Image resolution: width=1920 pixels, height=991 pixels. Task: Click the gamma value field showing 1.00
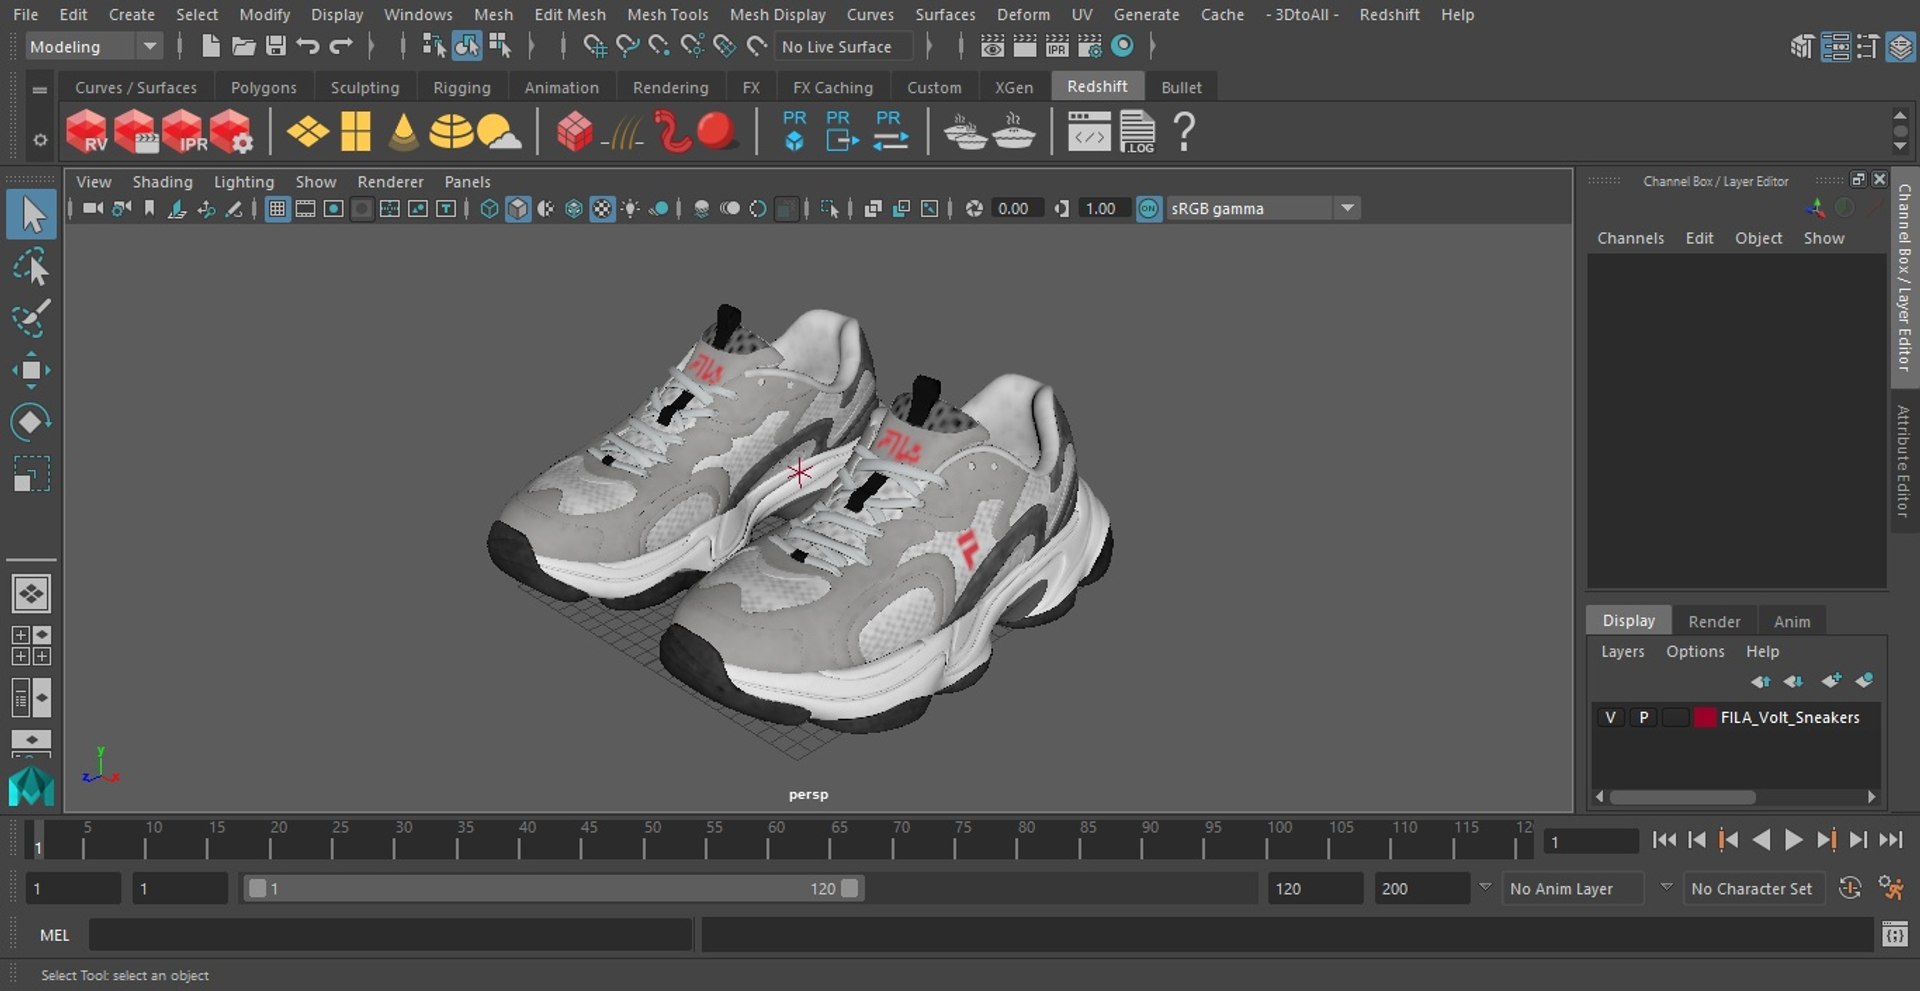(x=1104, y=209)
